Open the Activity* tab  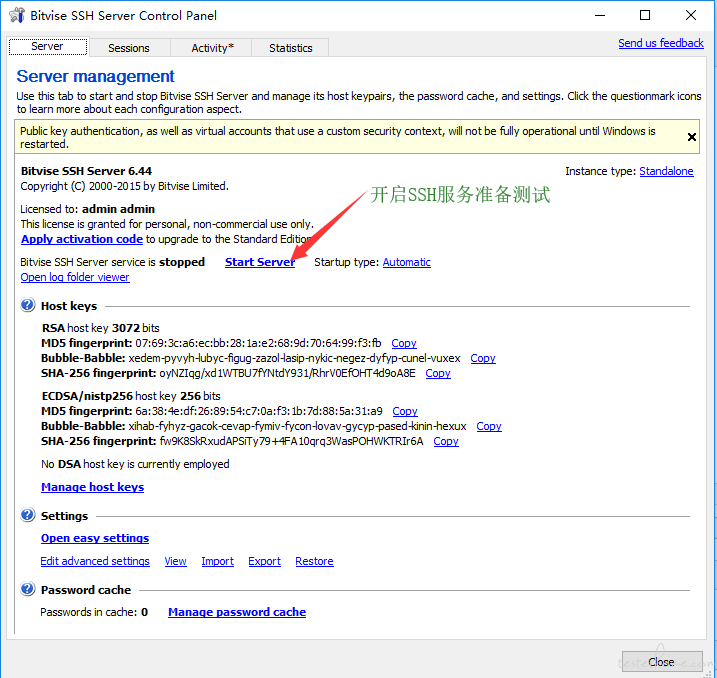pos(212,48)
